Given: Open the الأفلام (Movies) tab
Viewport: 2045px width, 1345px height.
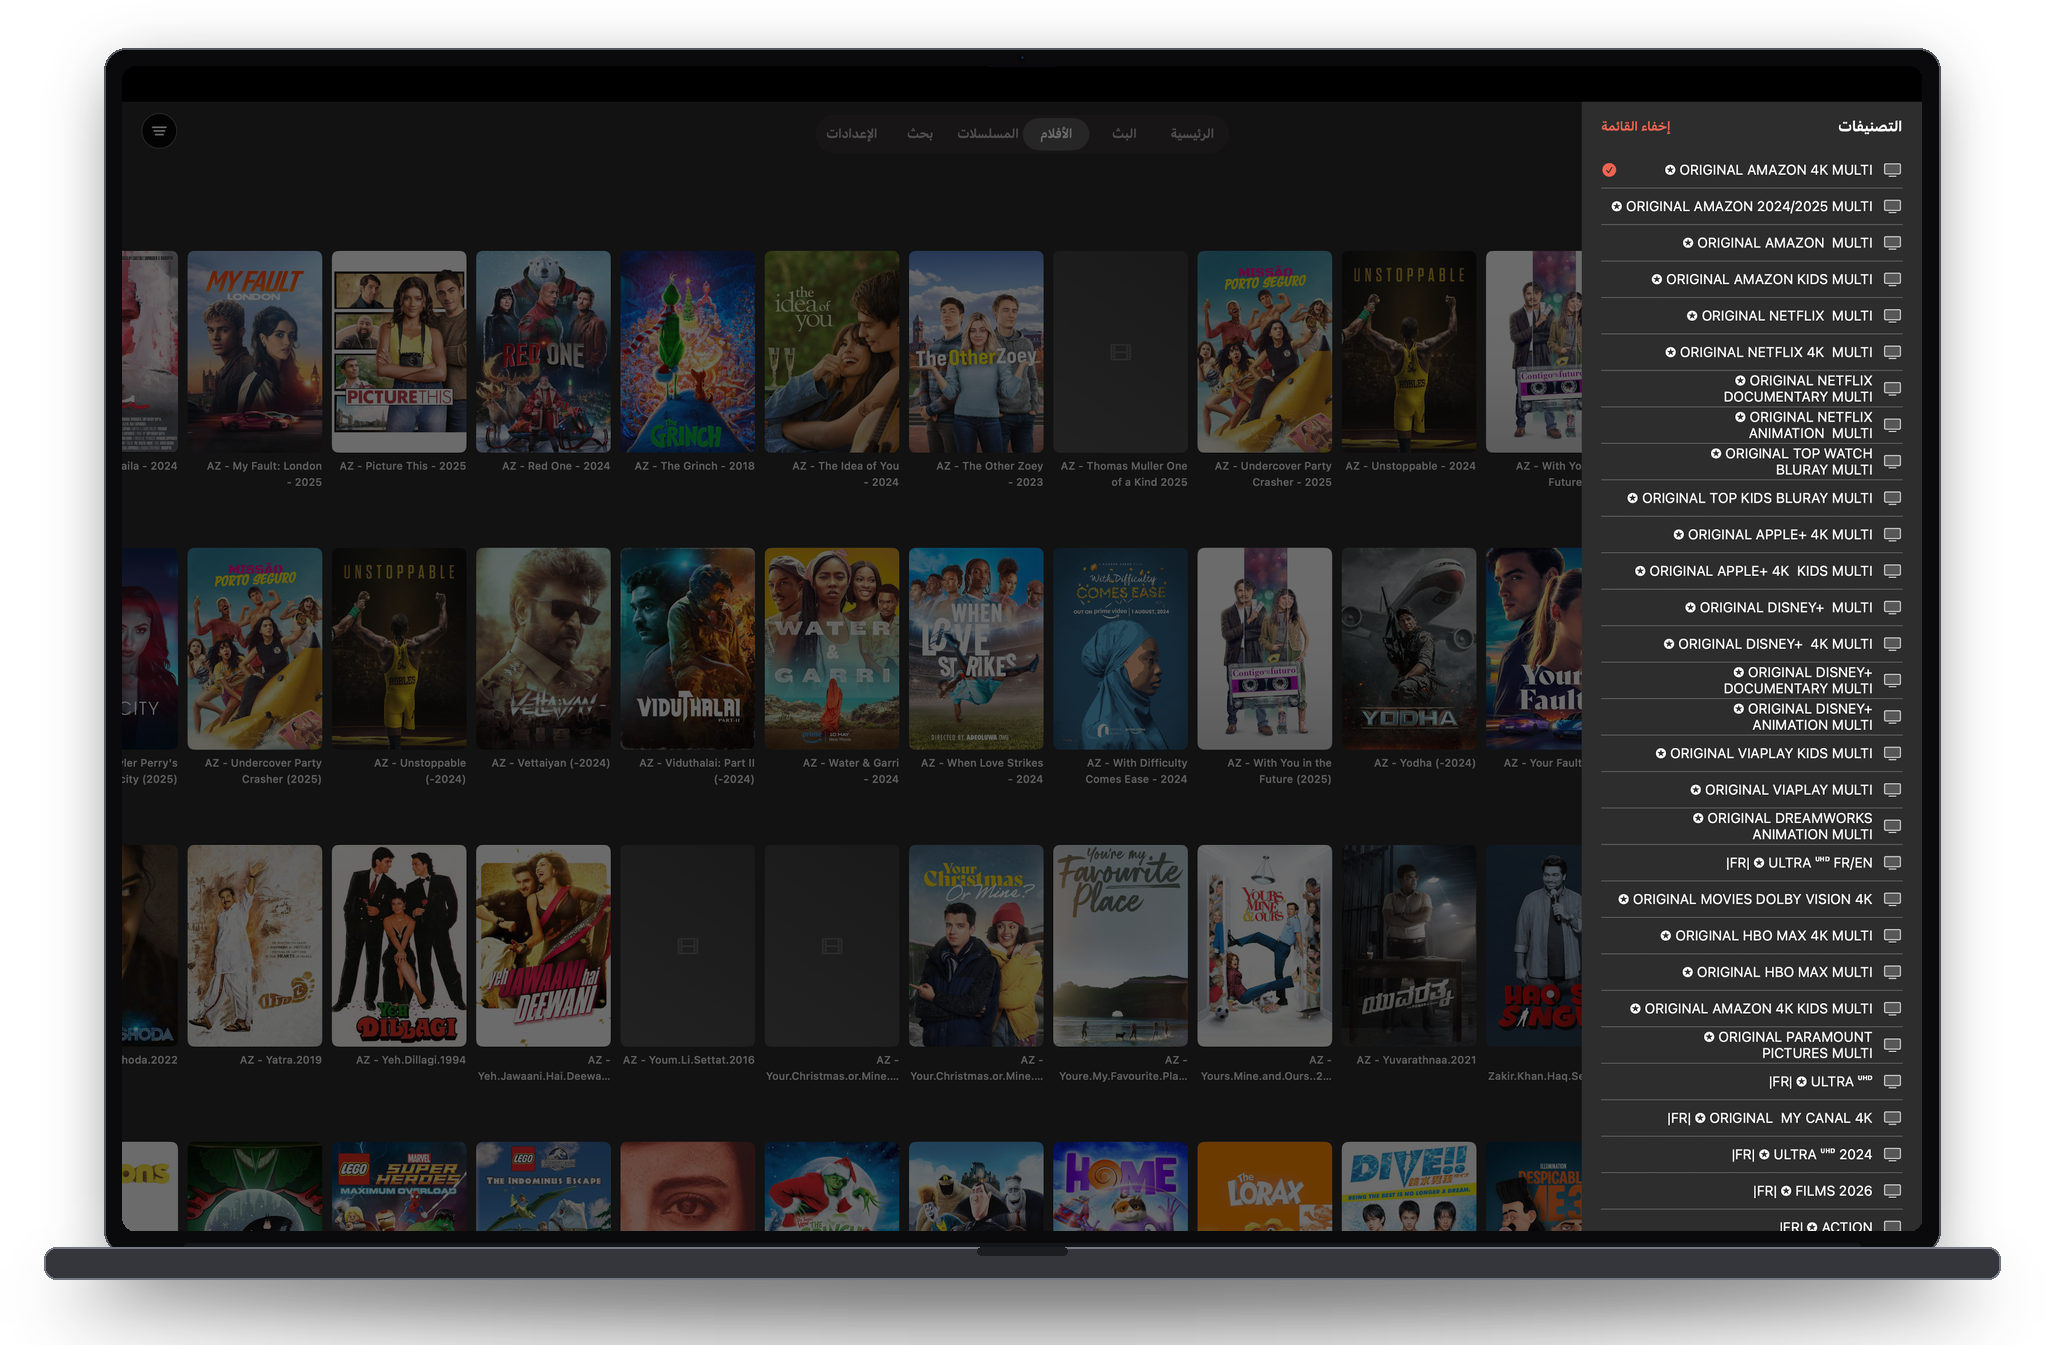Looking at the screenshot, I should 1056,133.
